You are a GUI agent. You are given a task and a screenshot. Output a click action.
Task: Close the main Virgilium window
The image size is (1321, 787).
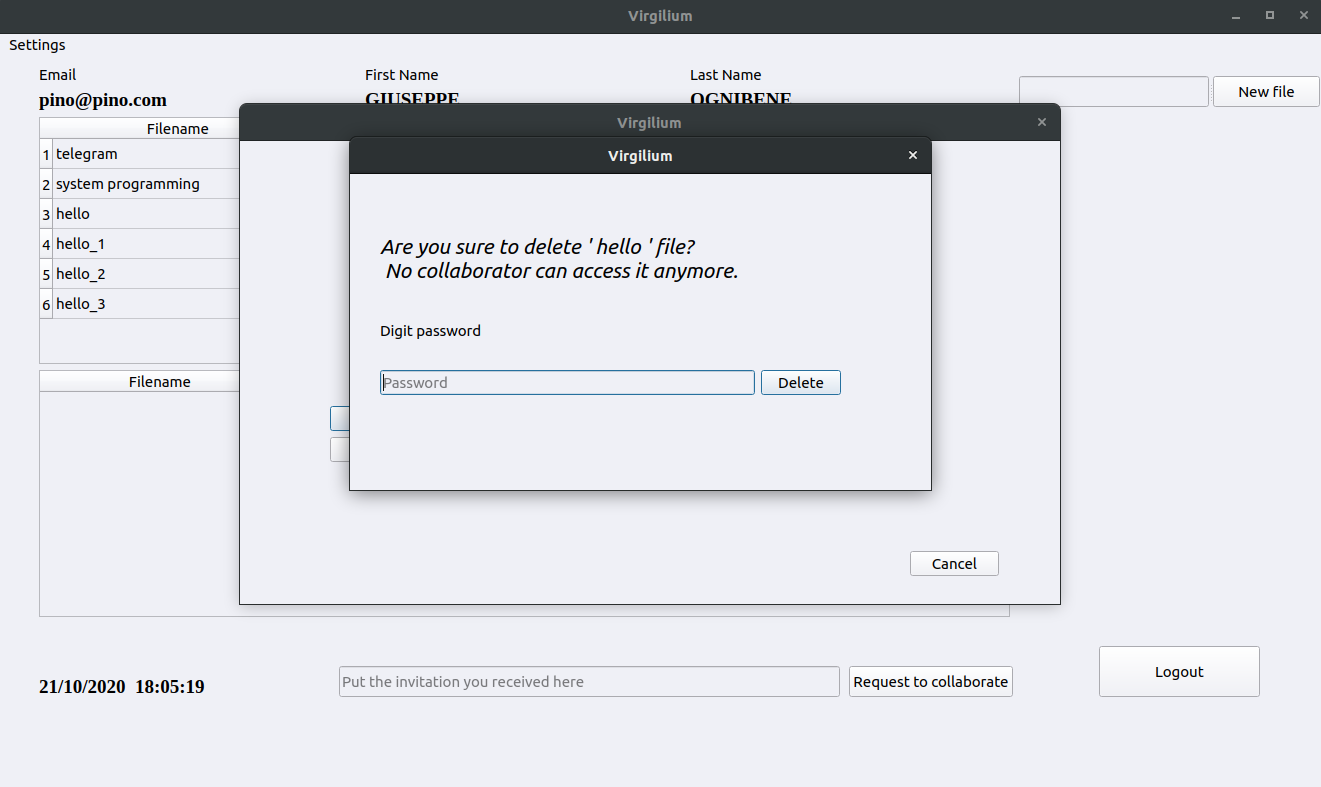point(1302,15)
